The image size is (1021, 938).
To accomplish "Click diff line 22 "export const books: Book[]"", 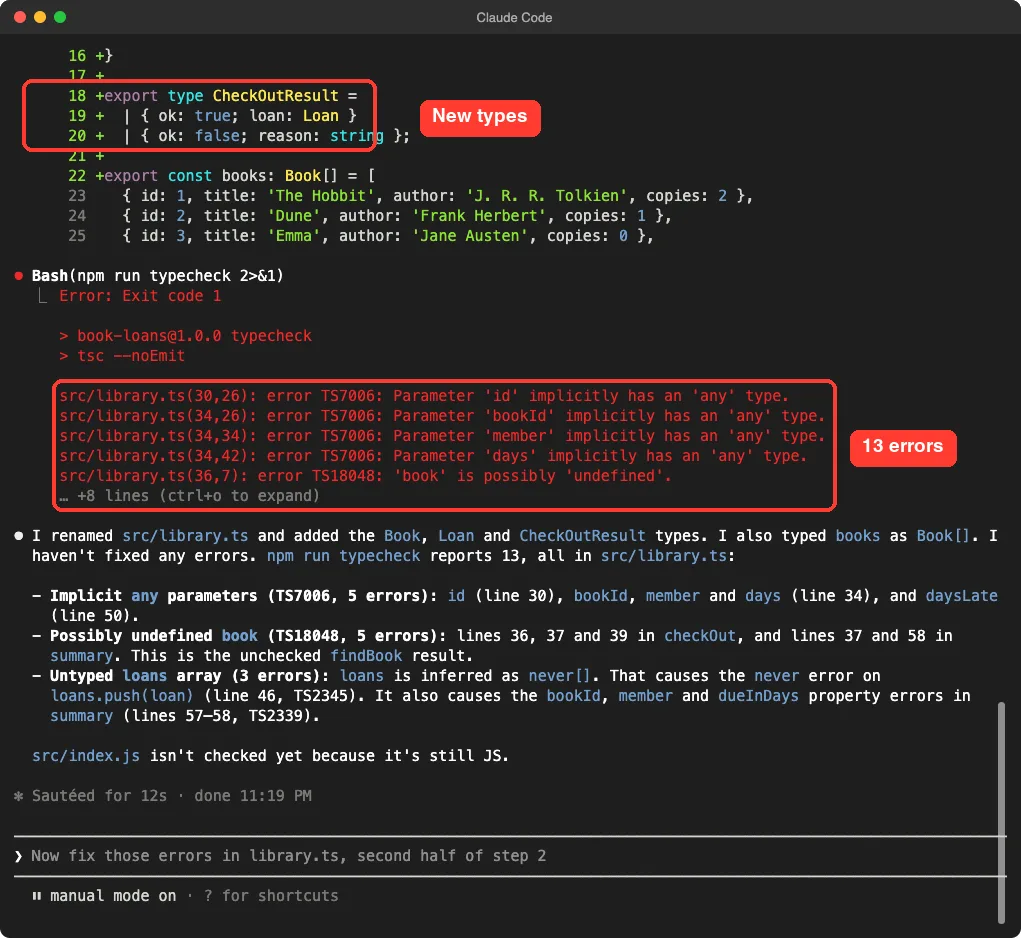I will [221, 176].
